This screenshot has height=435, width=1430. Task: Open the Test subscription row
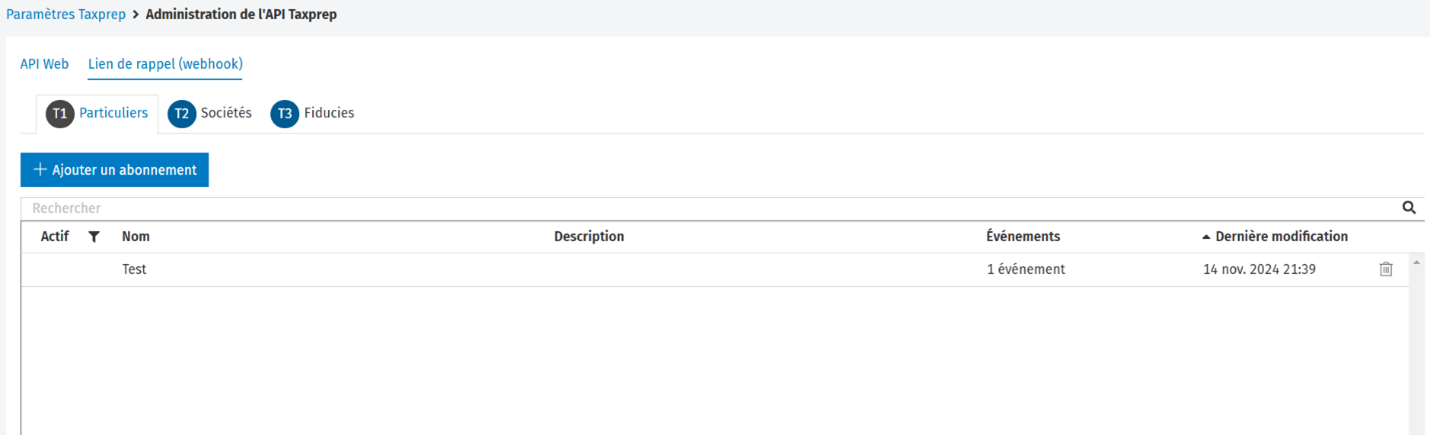715,270
